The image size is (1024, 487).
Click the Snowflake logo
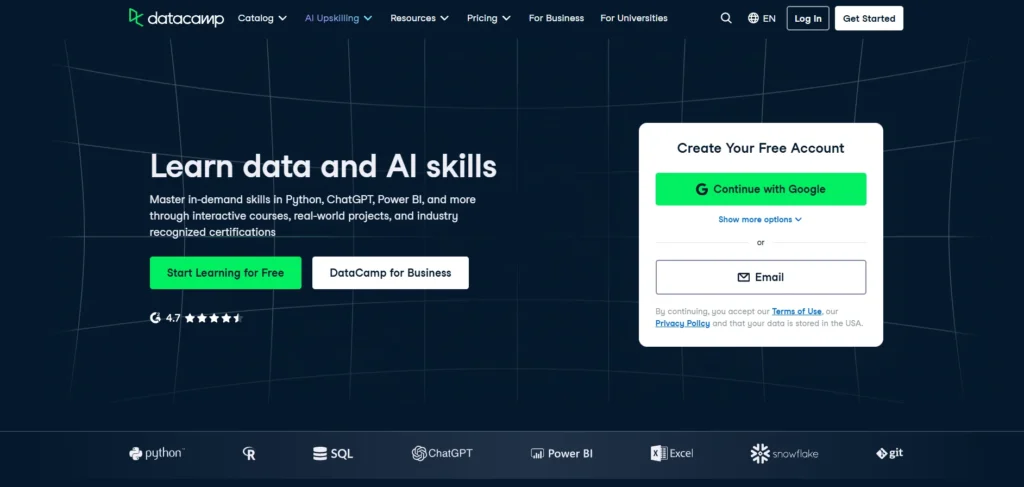pyautogui.click(x=784, y=454)
